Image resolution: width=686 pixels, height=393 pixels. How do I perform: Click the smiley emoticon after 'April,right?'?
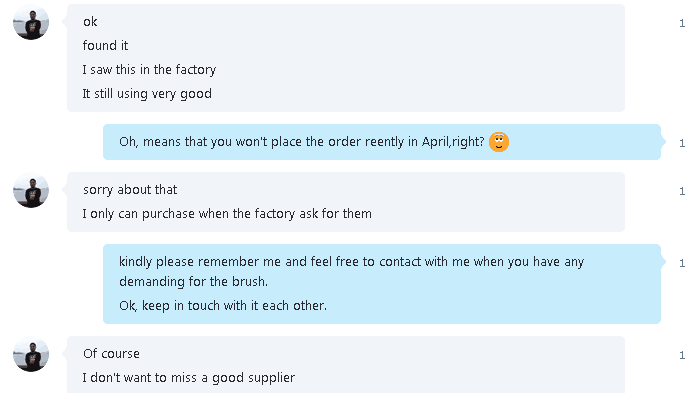[x=499, y=142]
